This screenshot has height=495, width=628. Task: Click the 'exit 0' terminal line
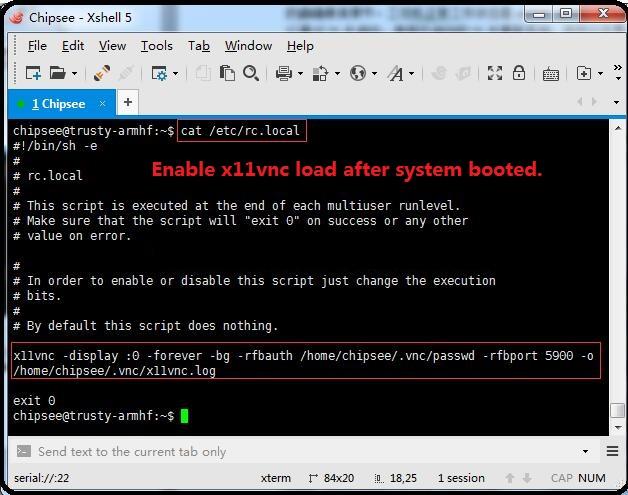click(34, 400)
